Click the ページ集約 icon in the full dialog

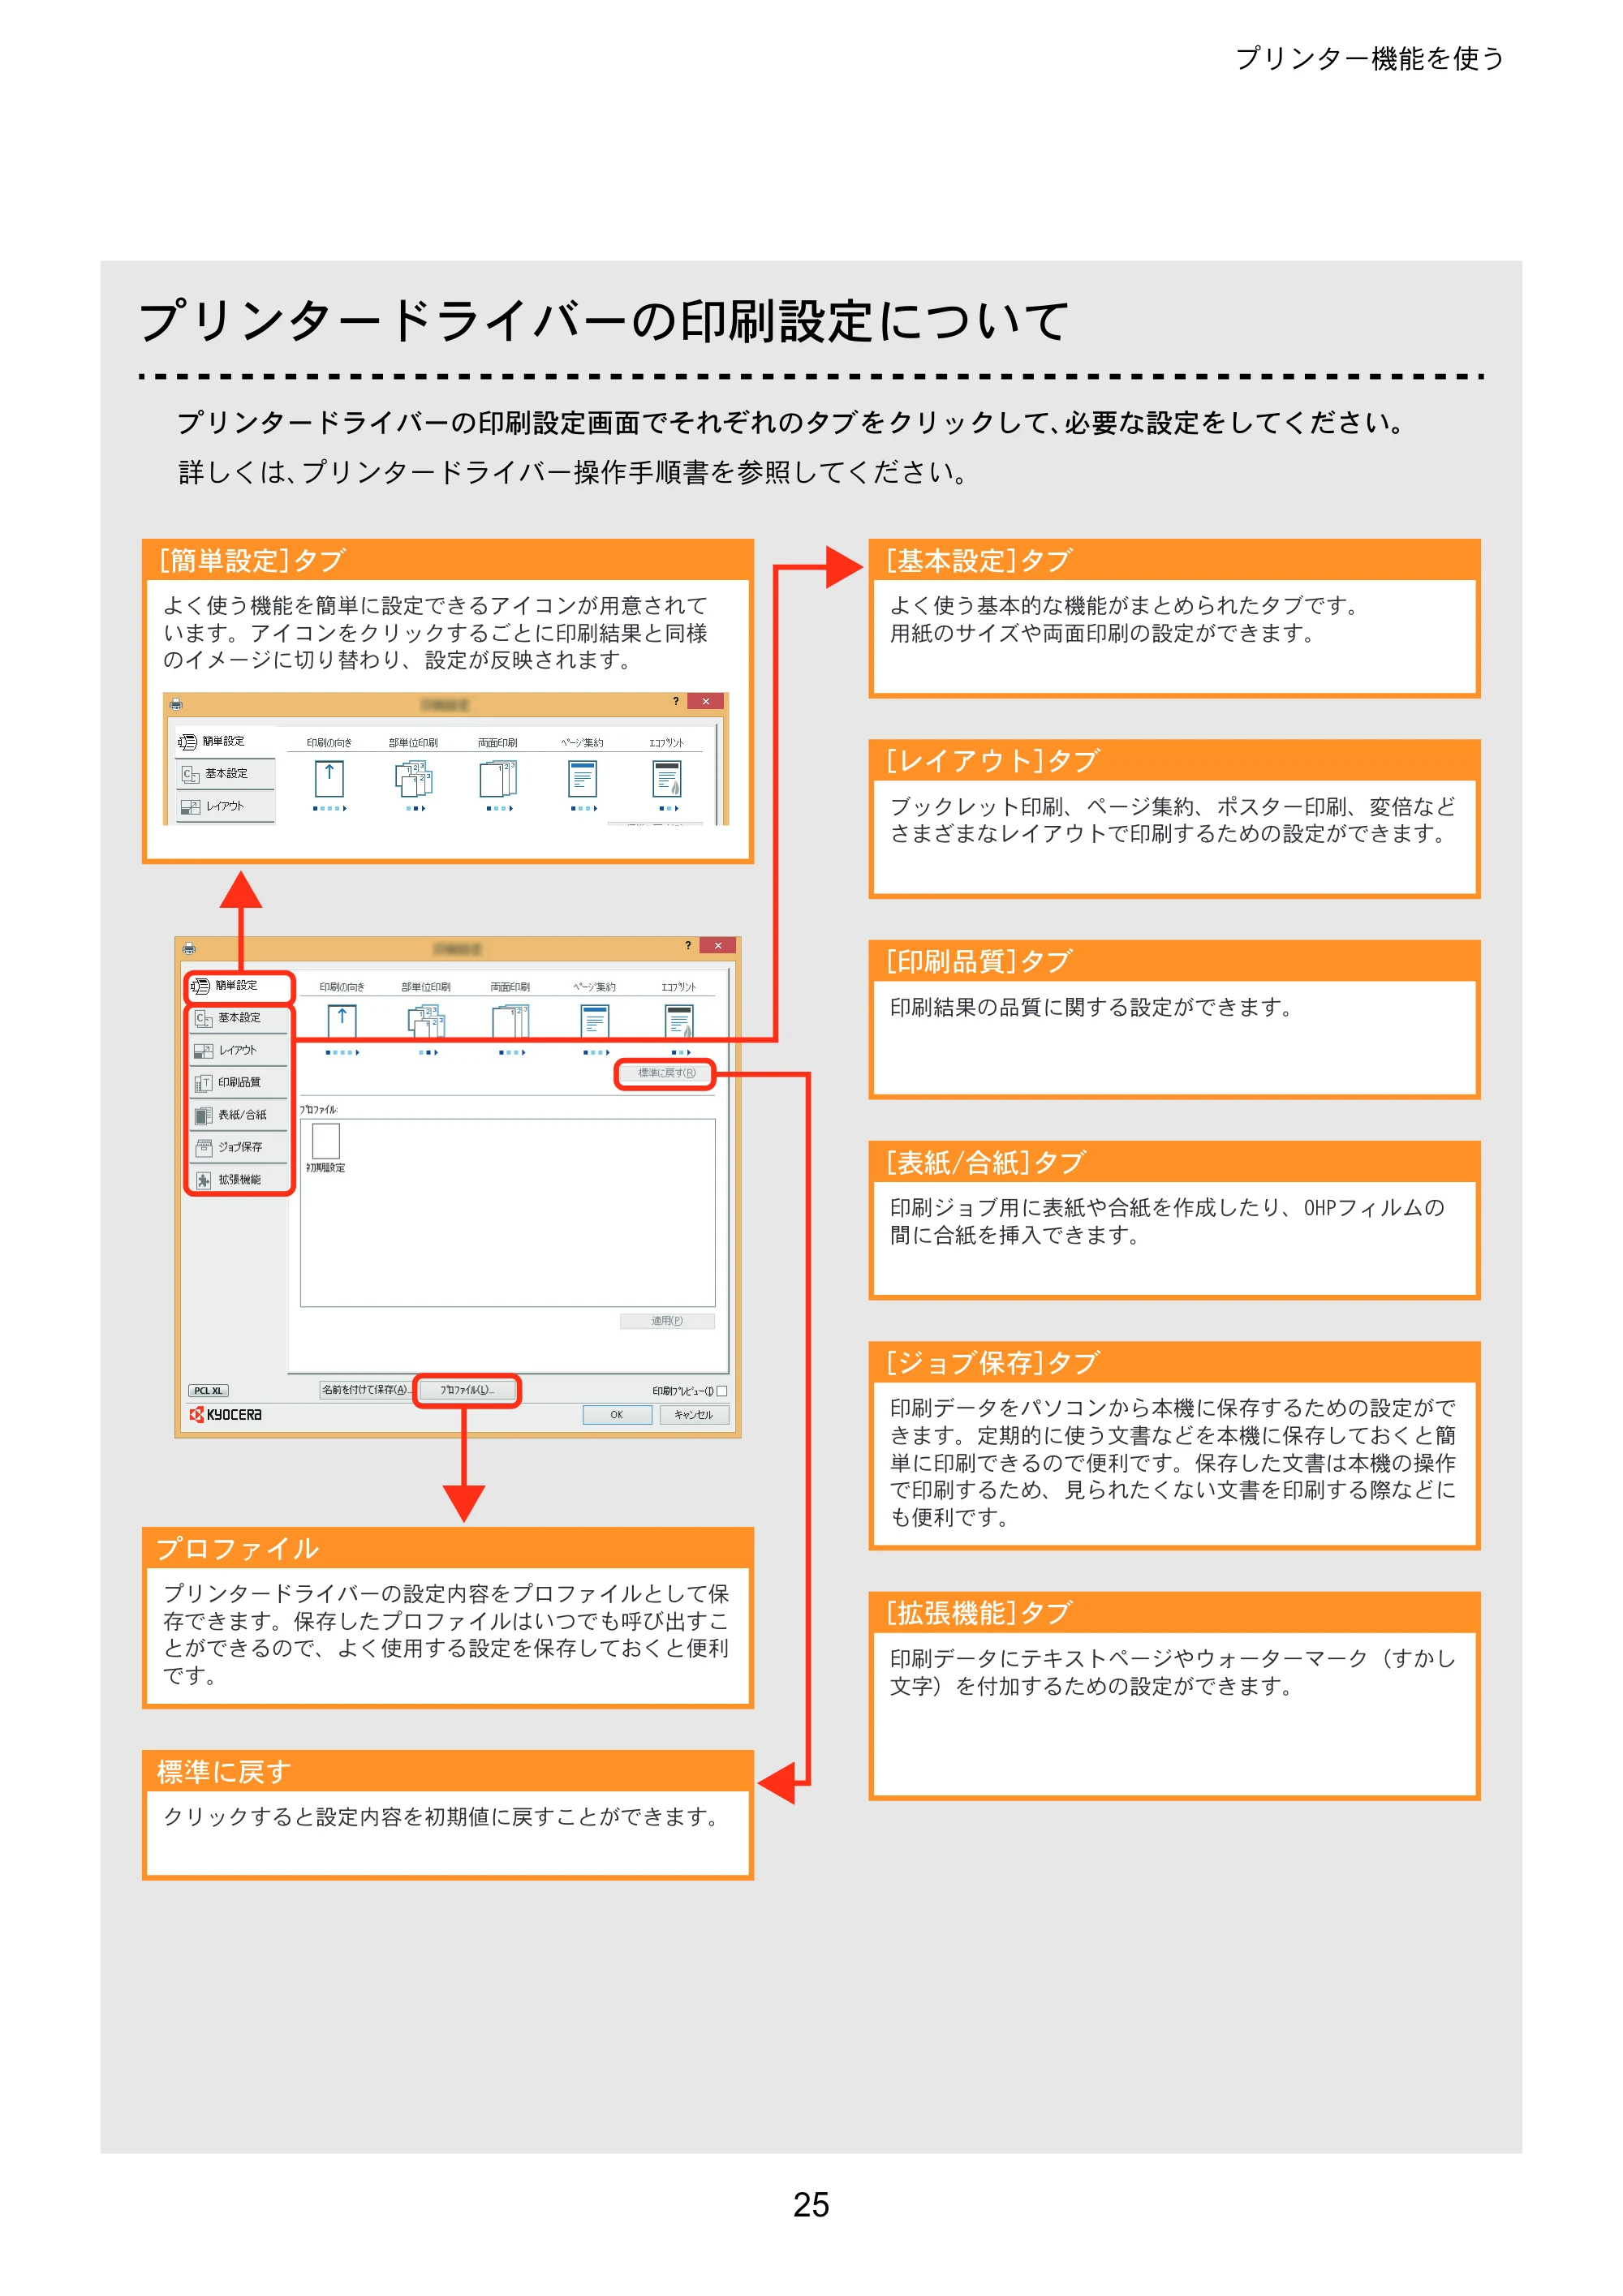pos(595,1021)
